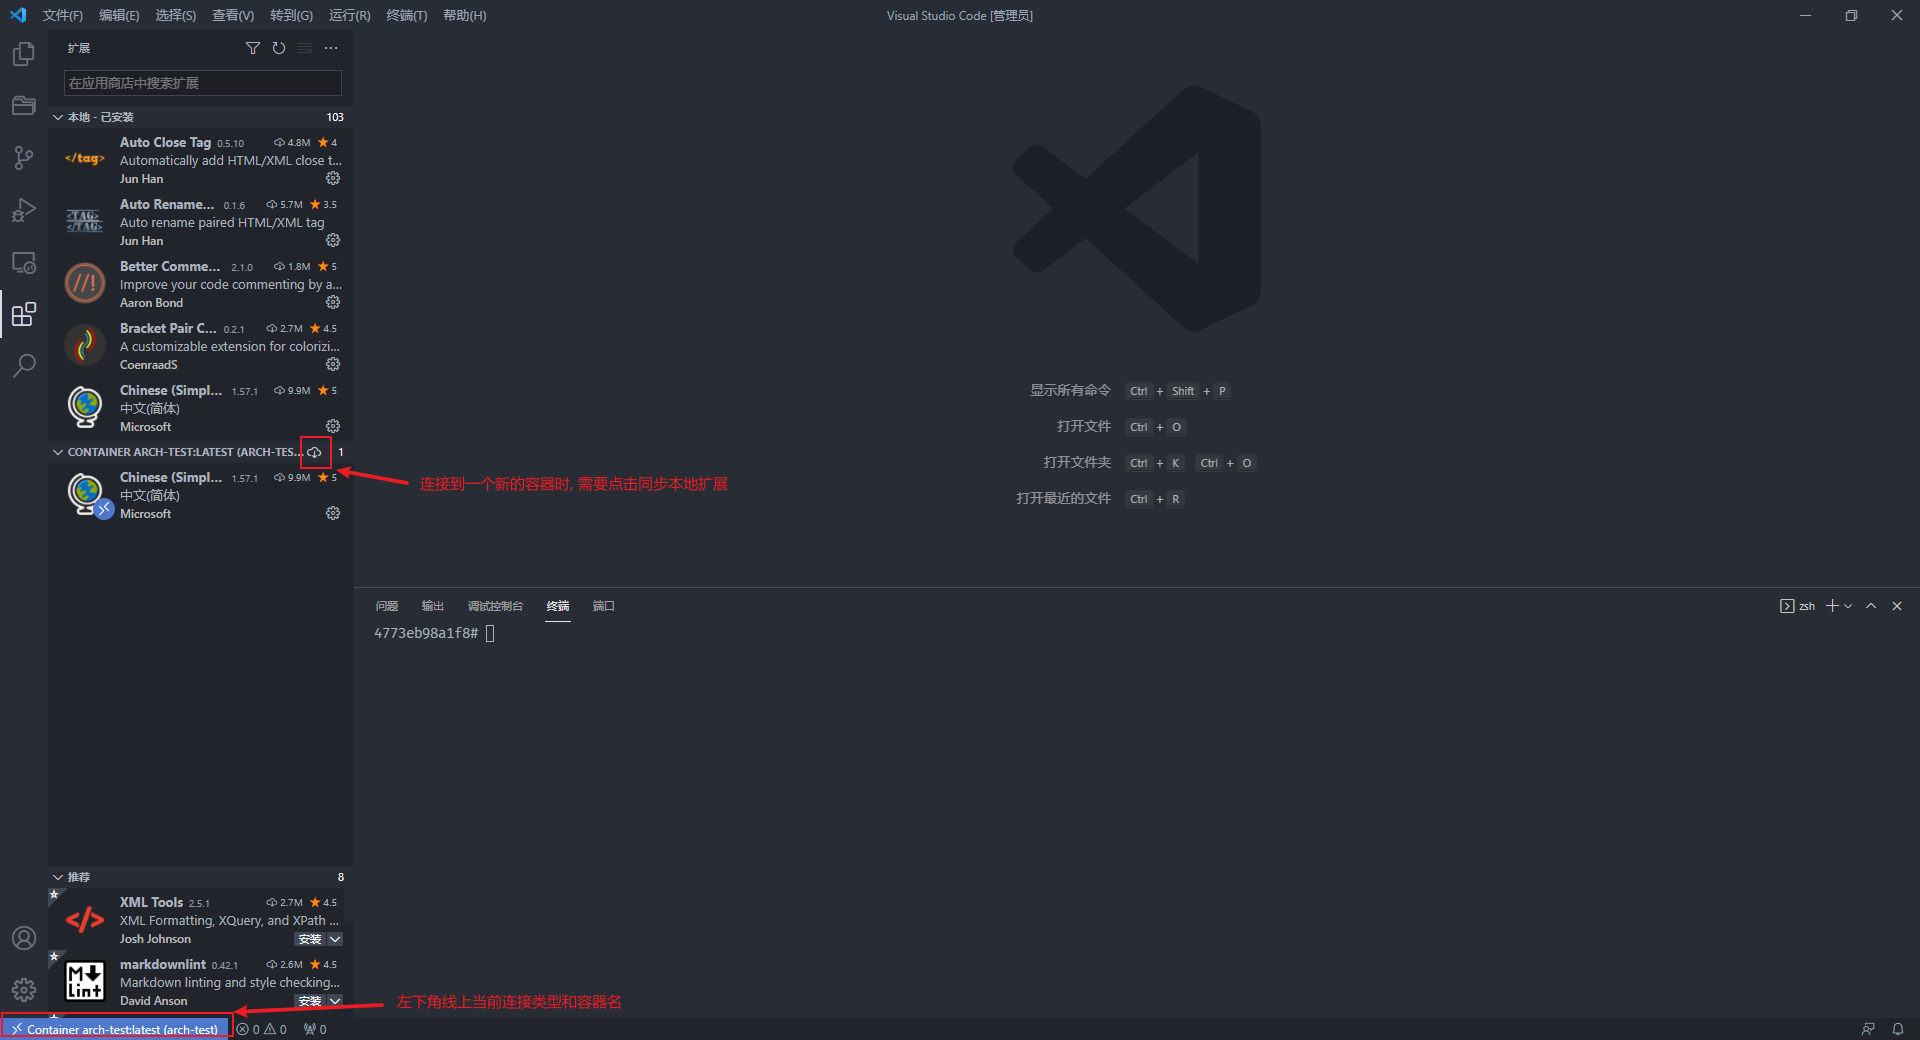Open Remote Explorer view
Image resolution: width=1920 pixels, height=1040 pixels.
(x=24, y=262)
